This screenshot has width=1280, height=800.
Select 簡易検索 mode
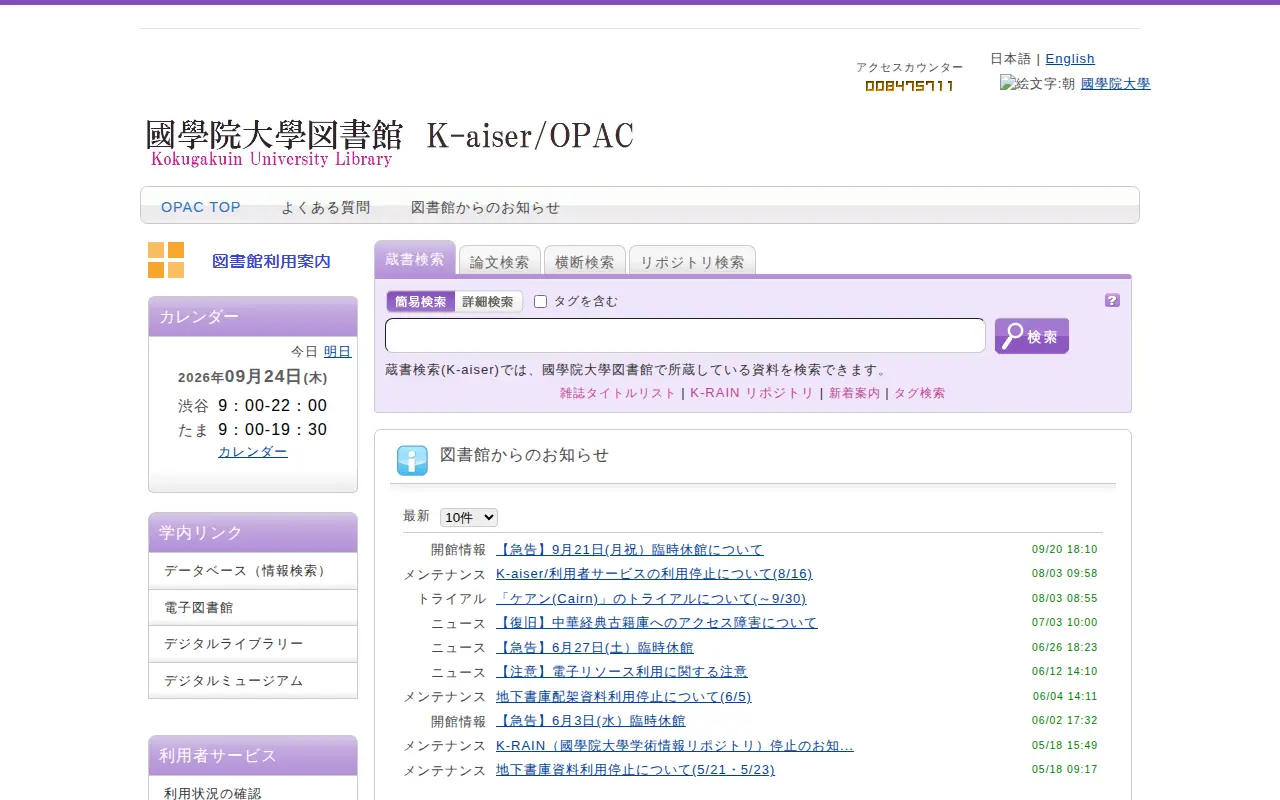tap(421, 302)
